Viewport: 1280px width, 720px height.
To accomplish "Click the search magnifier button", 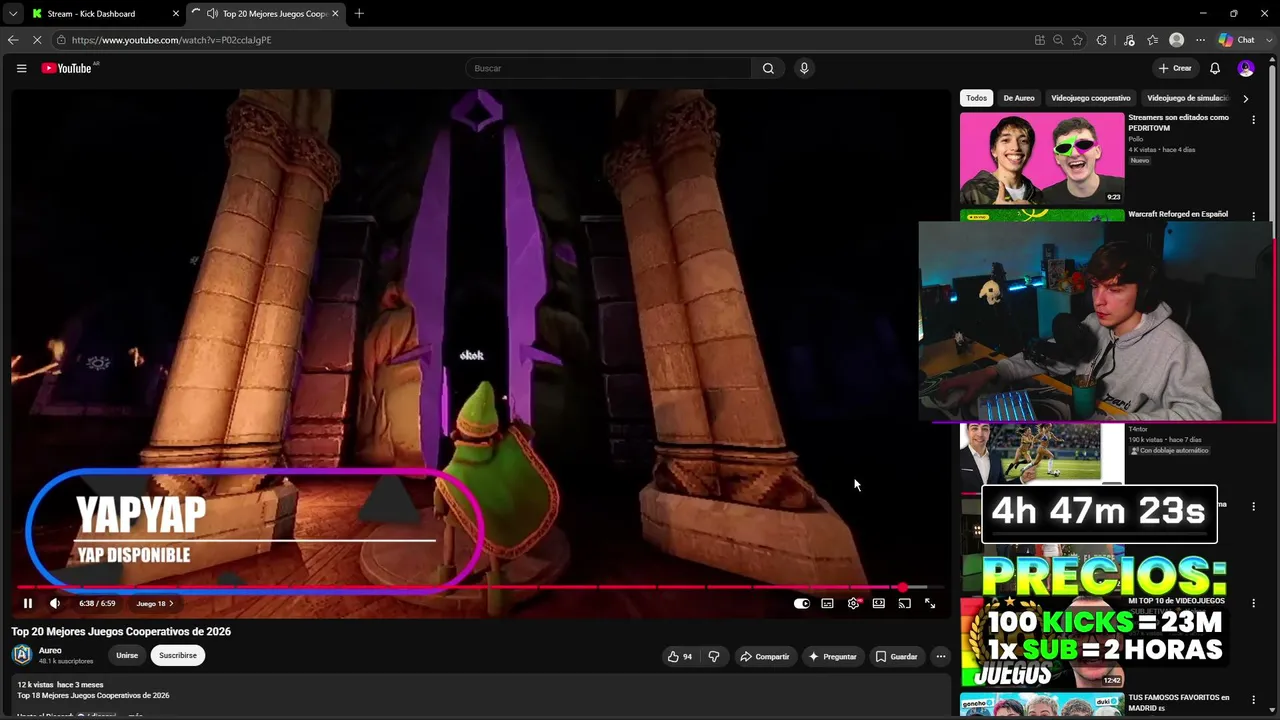I will tap(768, 68).
